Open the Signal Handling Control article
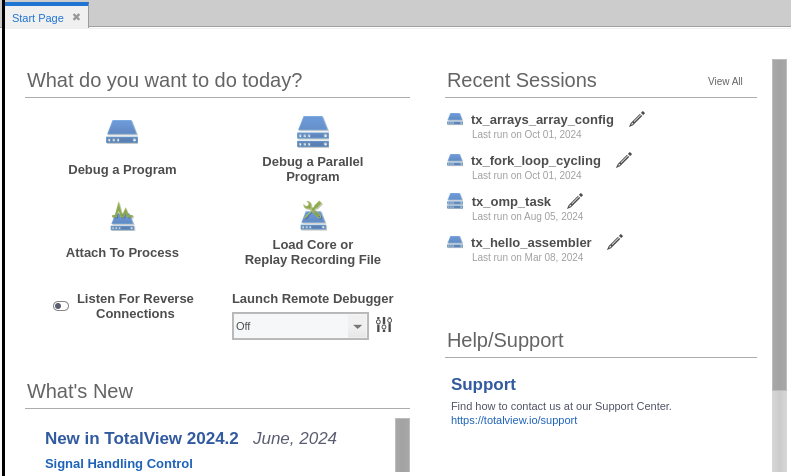This screenshot has height=476, width=791. point(119,463)
